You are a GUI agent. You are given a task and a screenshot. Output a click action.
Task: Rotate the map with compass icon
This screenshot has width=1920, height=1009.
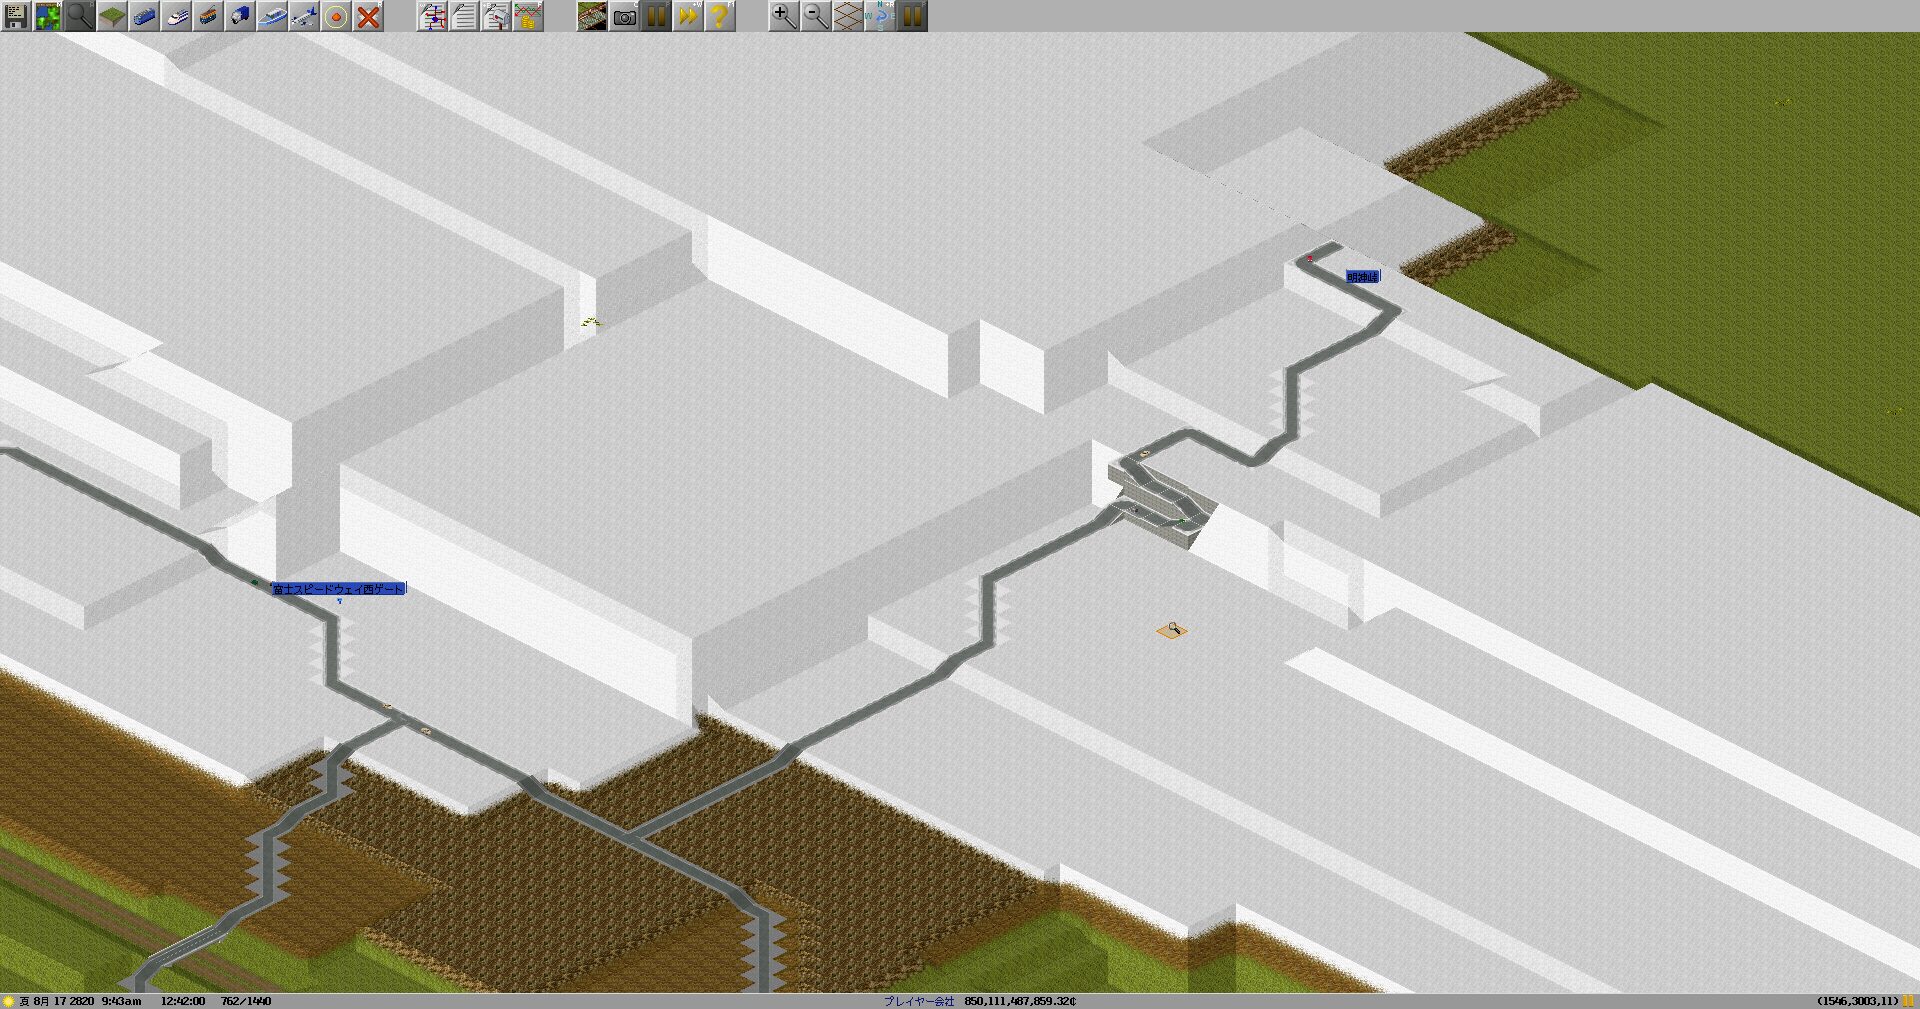pyautogui.click(x=880, y=16)
